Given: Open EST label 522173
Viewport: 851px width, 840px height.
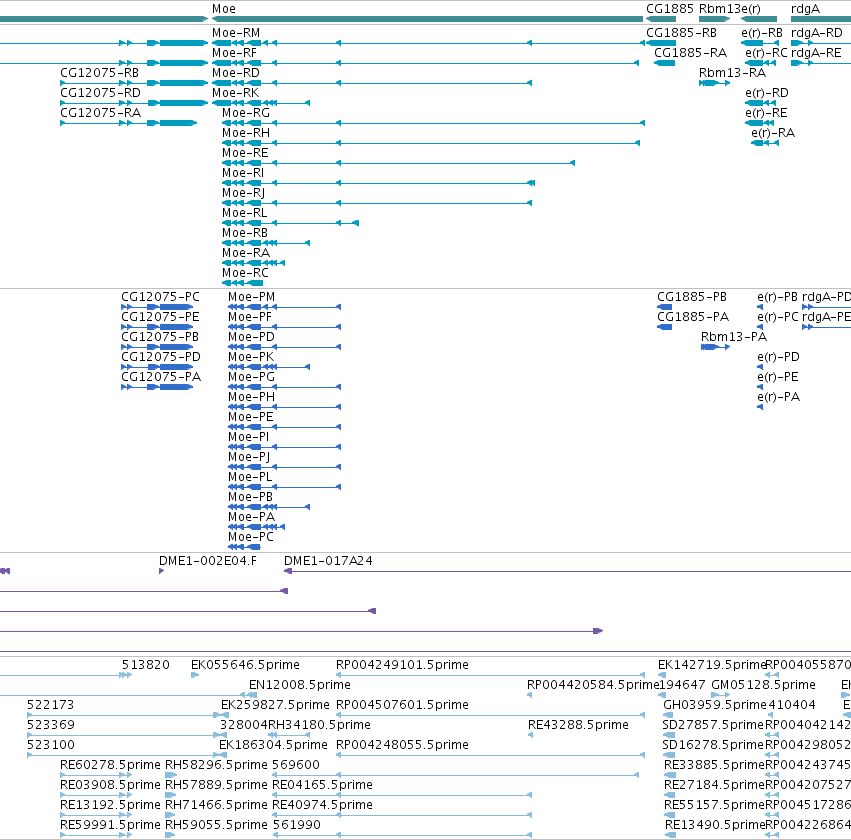Looking at the screenshot, I should point(50,705).
